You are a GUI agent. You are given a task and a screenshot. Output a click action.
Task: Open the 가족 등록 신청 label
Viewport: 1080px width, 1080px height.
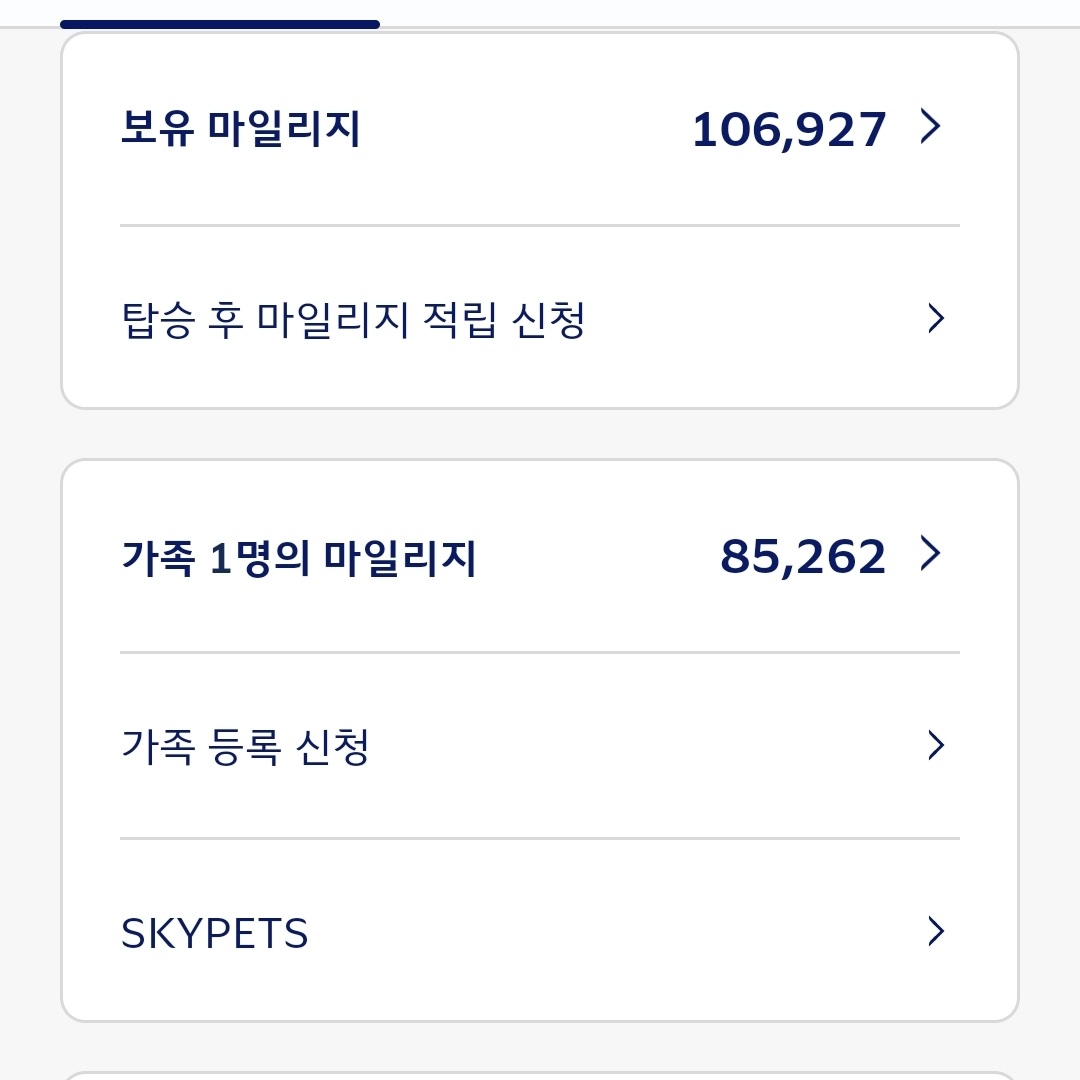pyautogui.click(x=245, y=747)
